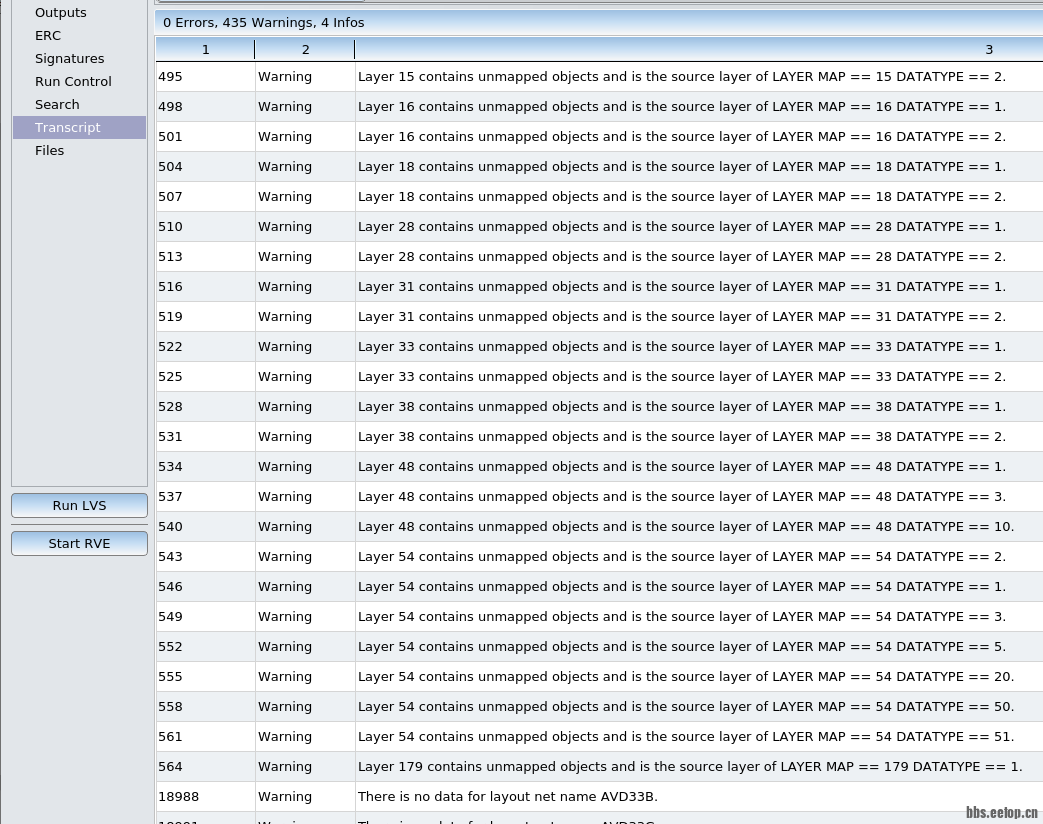Click column 2 header in transcript table
The width and height of the screenshot is (1043, 824).
tap(305, 50)
